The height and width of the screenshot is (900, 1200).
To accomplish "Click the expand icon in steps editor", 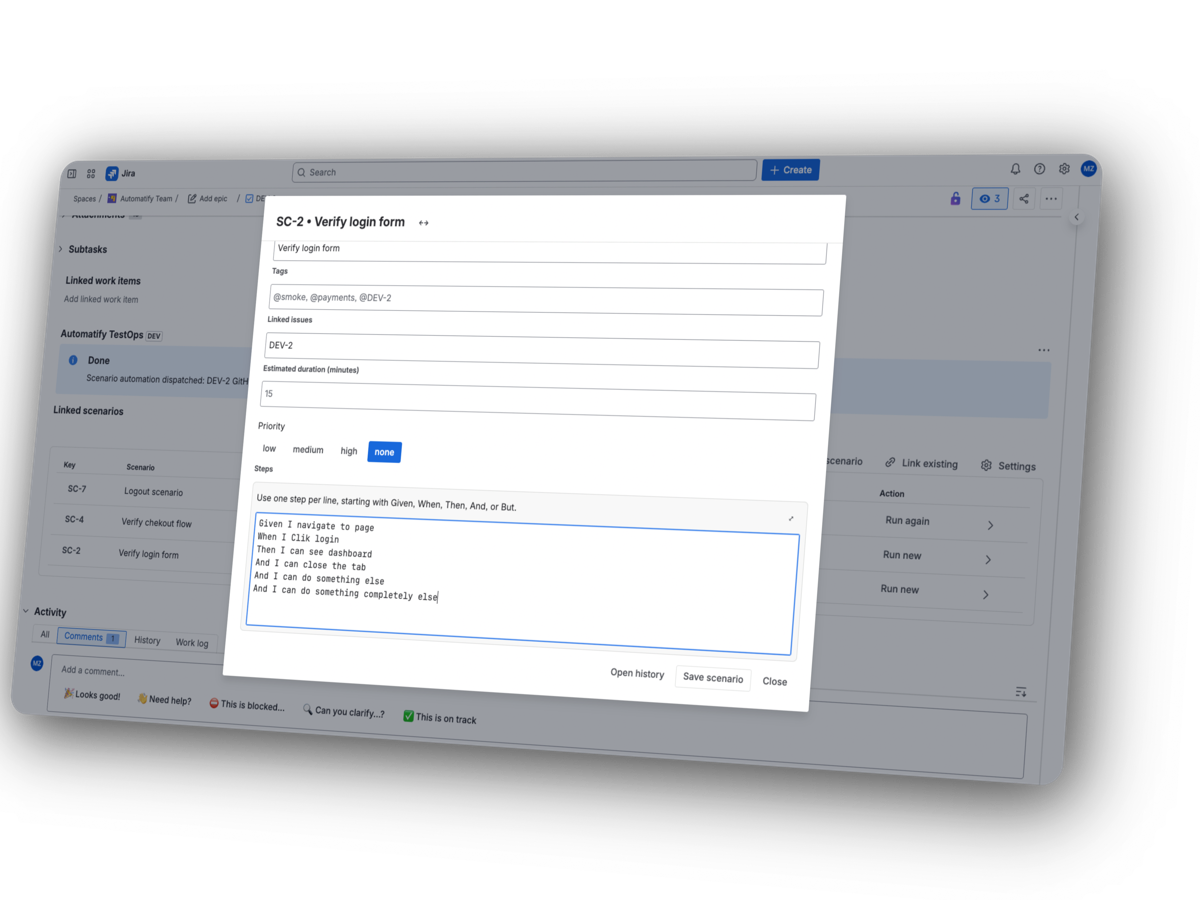I will pyautogui.click(x=791, y=519).
